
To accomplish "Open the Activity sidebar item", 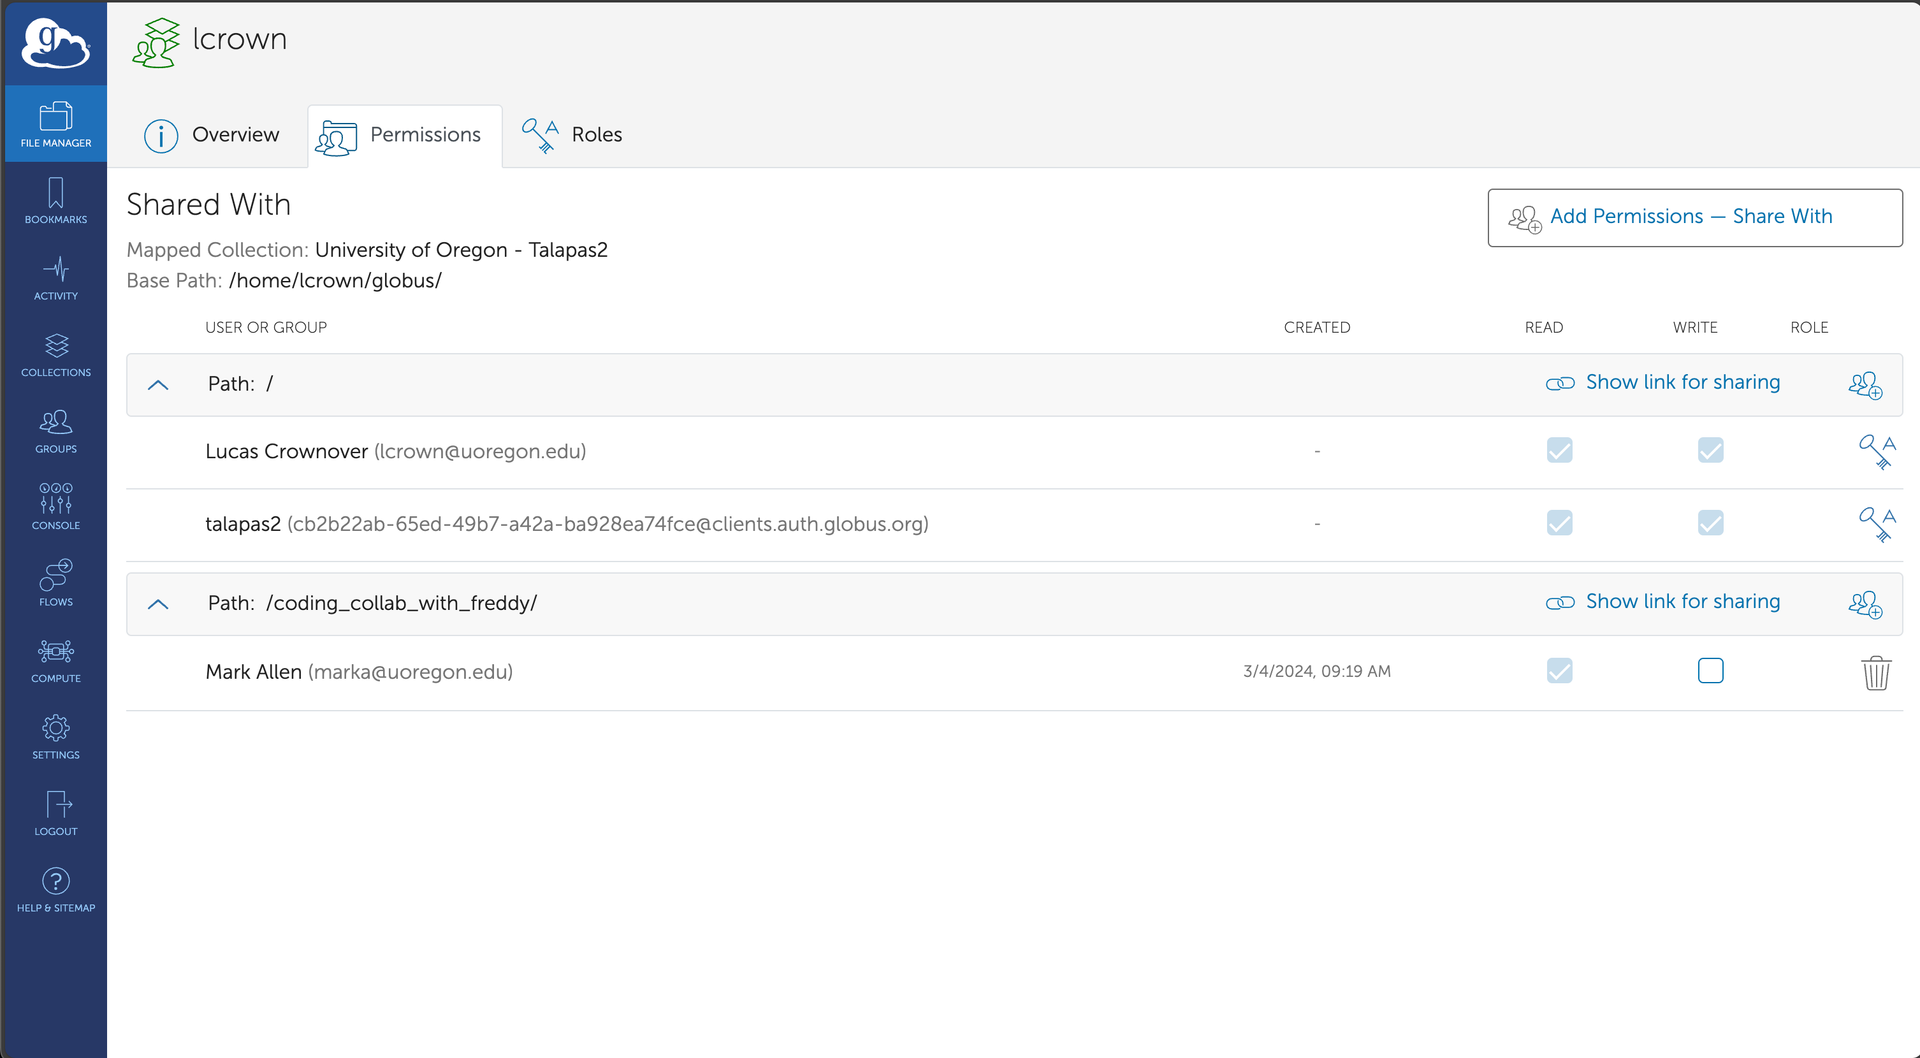I will 56,278.
